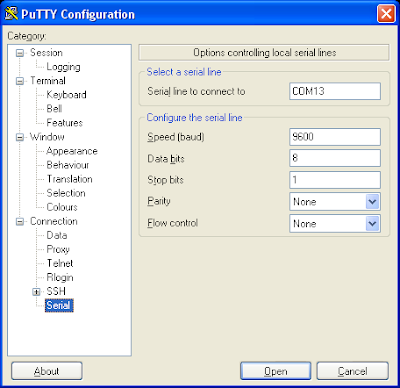The width and height of the screenshot is (400, 388).
Task: Select Behaviour category
Action: point(68,165)
